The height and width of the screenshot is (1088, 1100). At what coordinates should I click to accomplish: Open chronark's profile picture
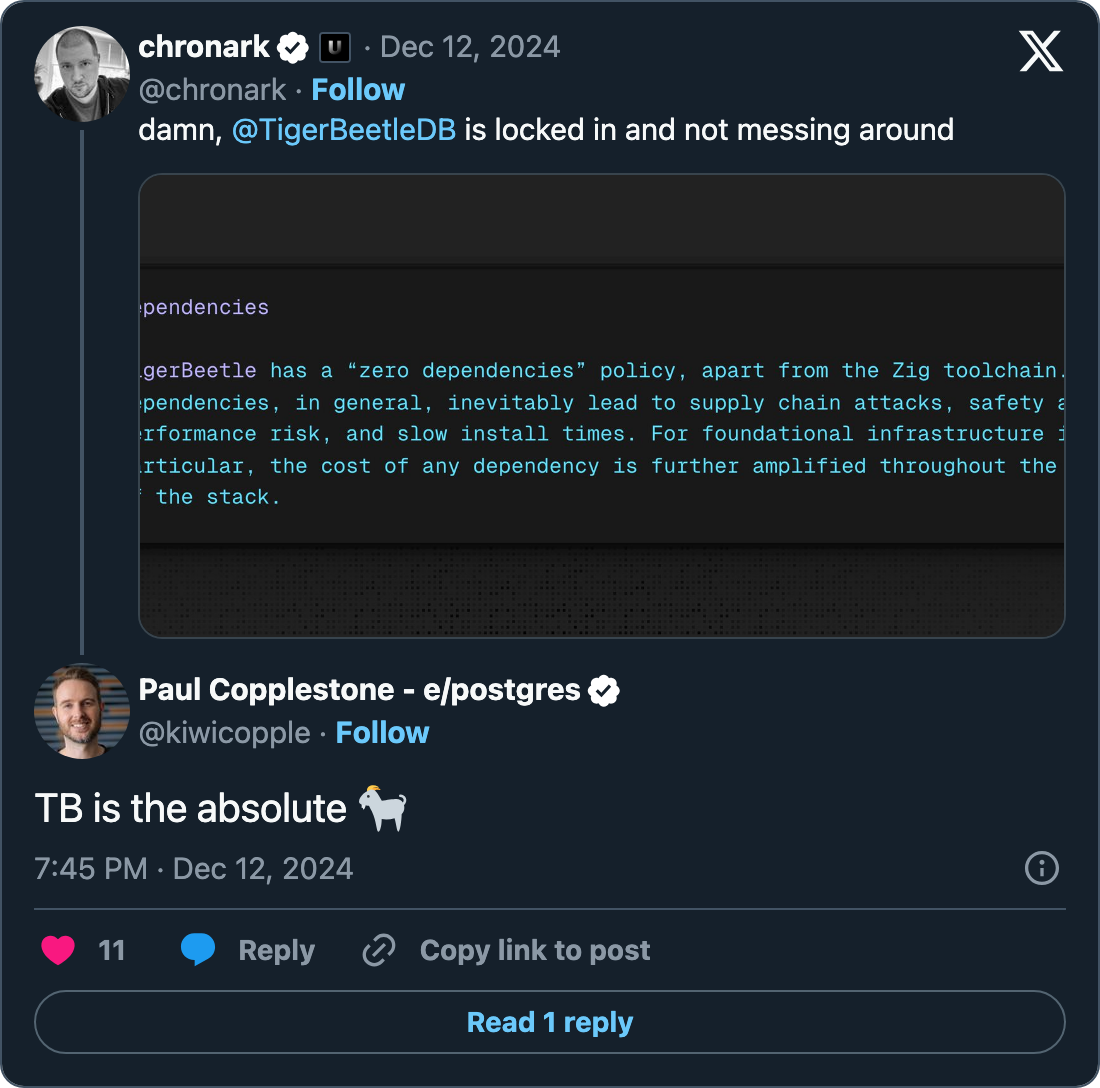point(82,74)
